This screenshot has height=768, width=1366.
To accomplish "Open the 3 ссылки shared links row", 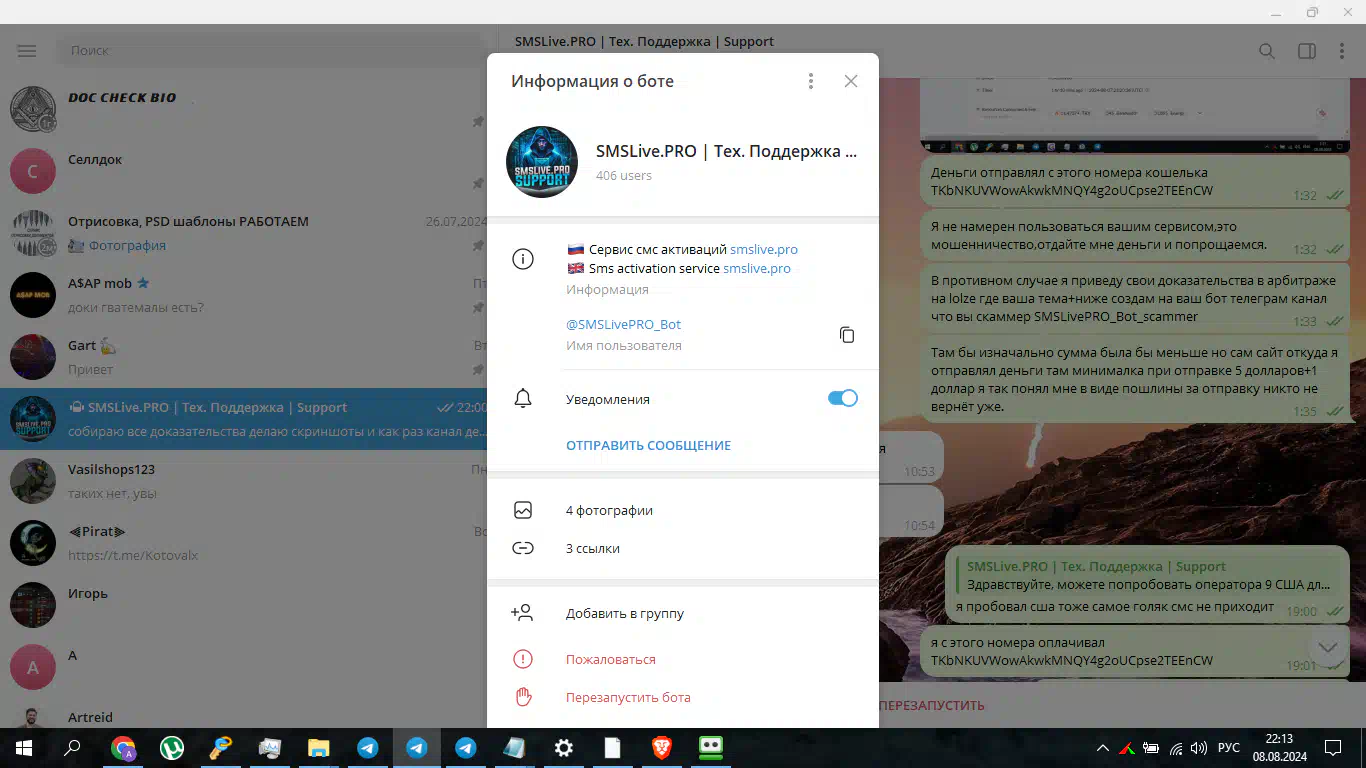I will coord(683,548).
